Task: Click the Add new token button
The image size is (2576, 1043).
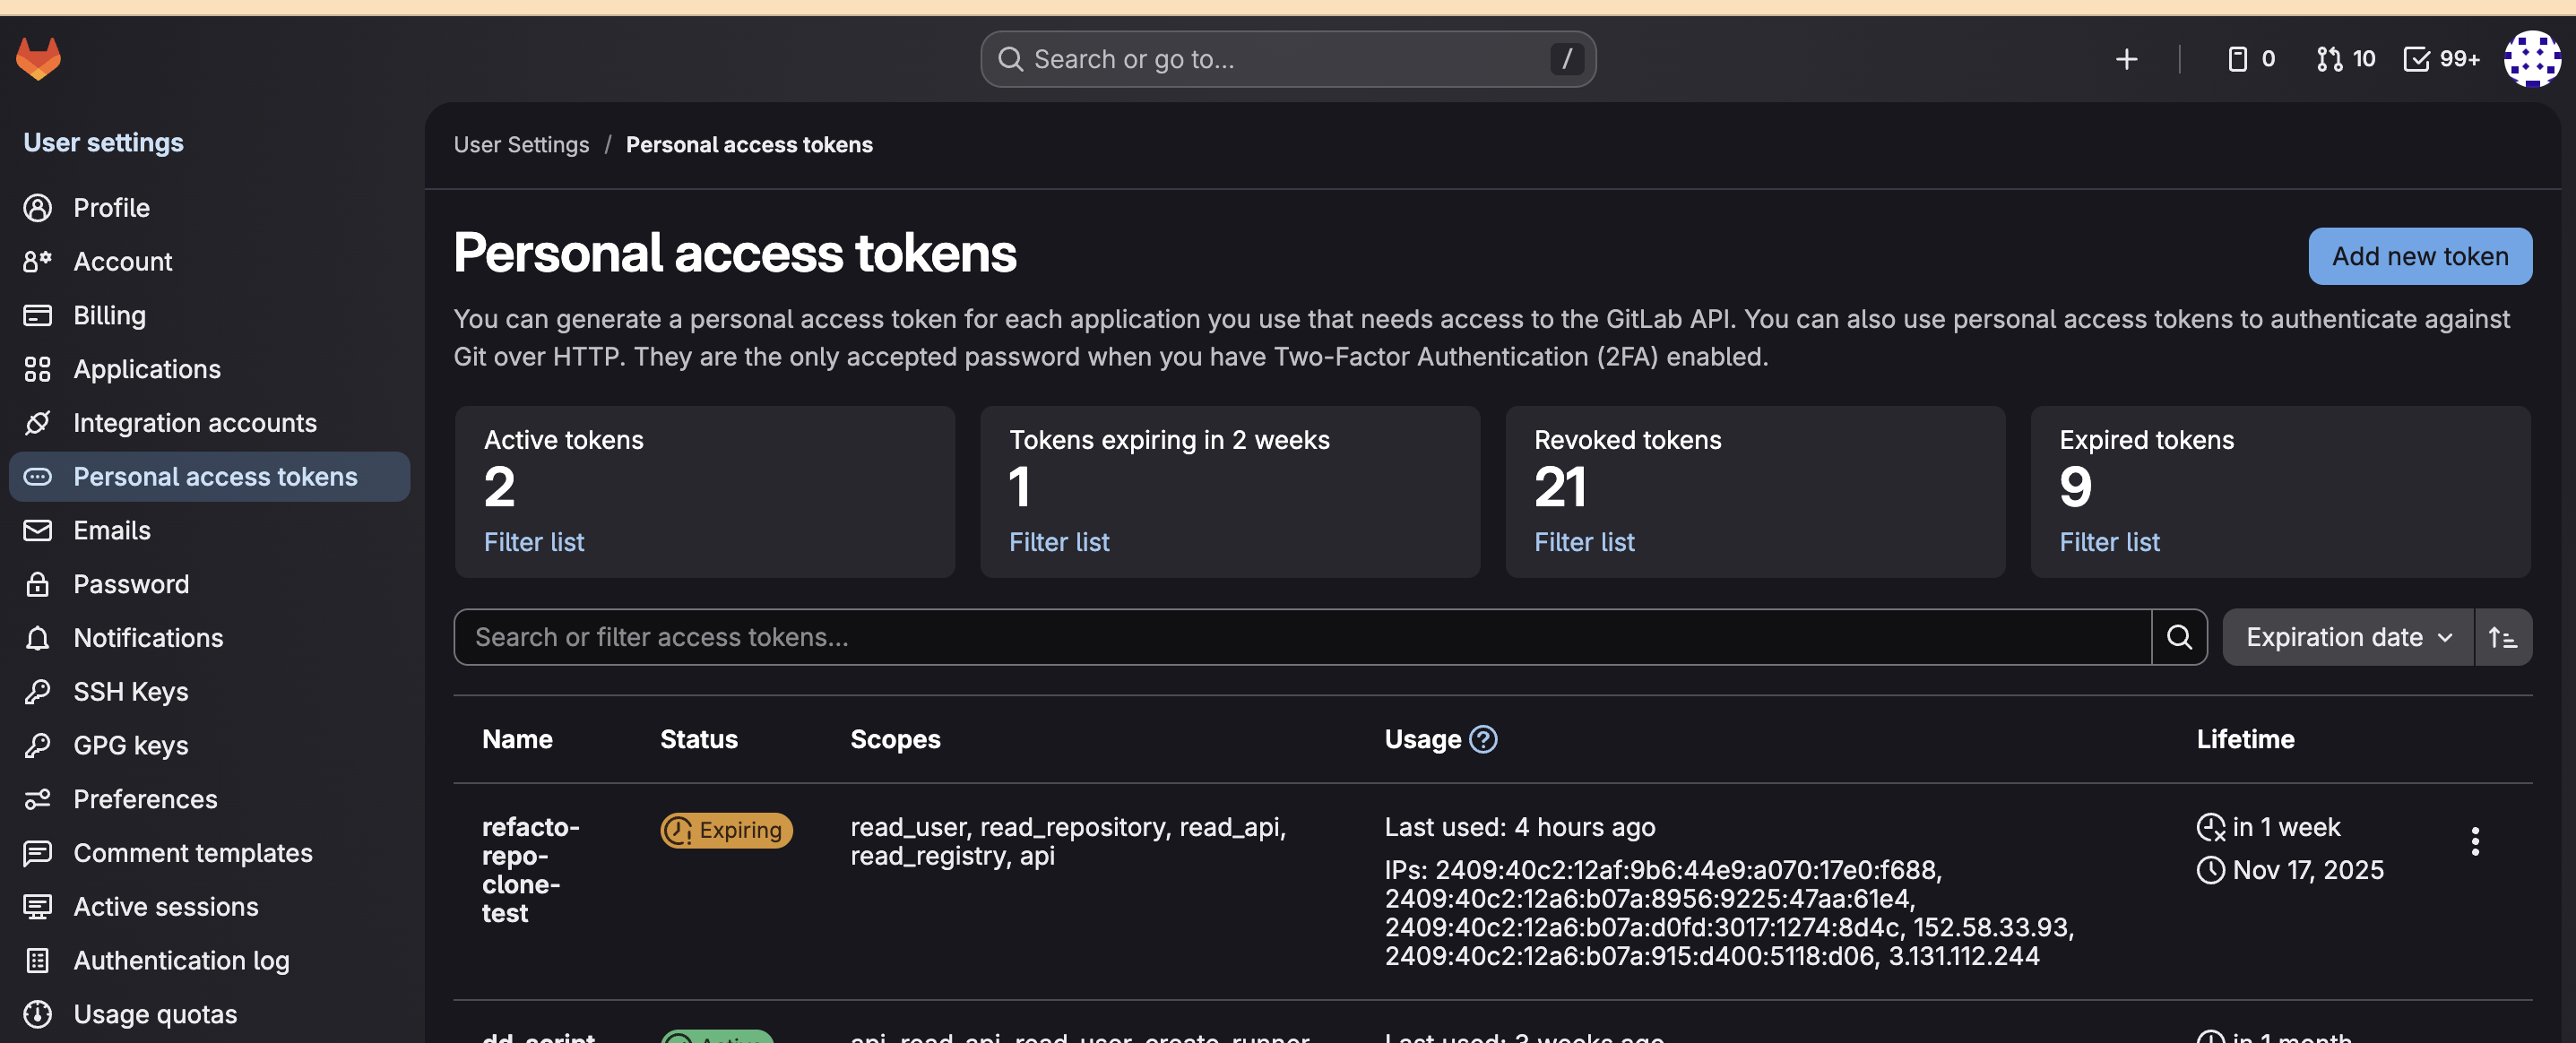Action: (x=2419, y=256)
